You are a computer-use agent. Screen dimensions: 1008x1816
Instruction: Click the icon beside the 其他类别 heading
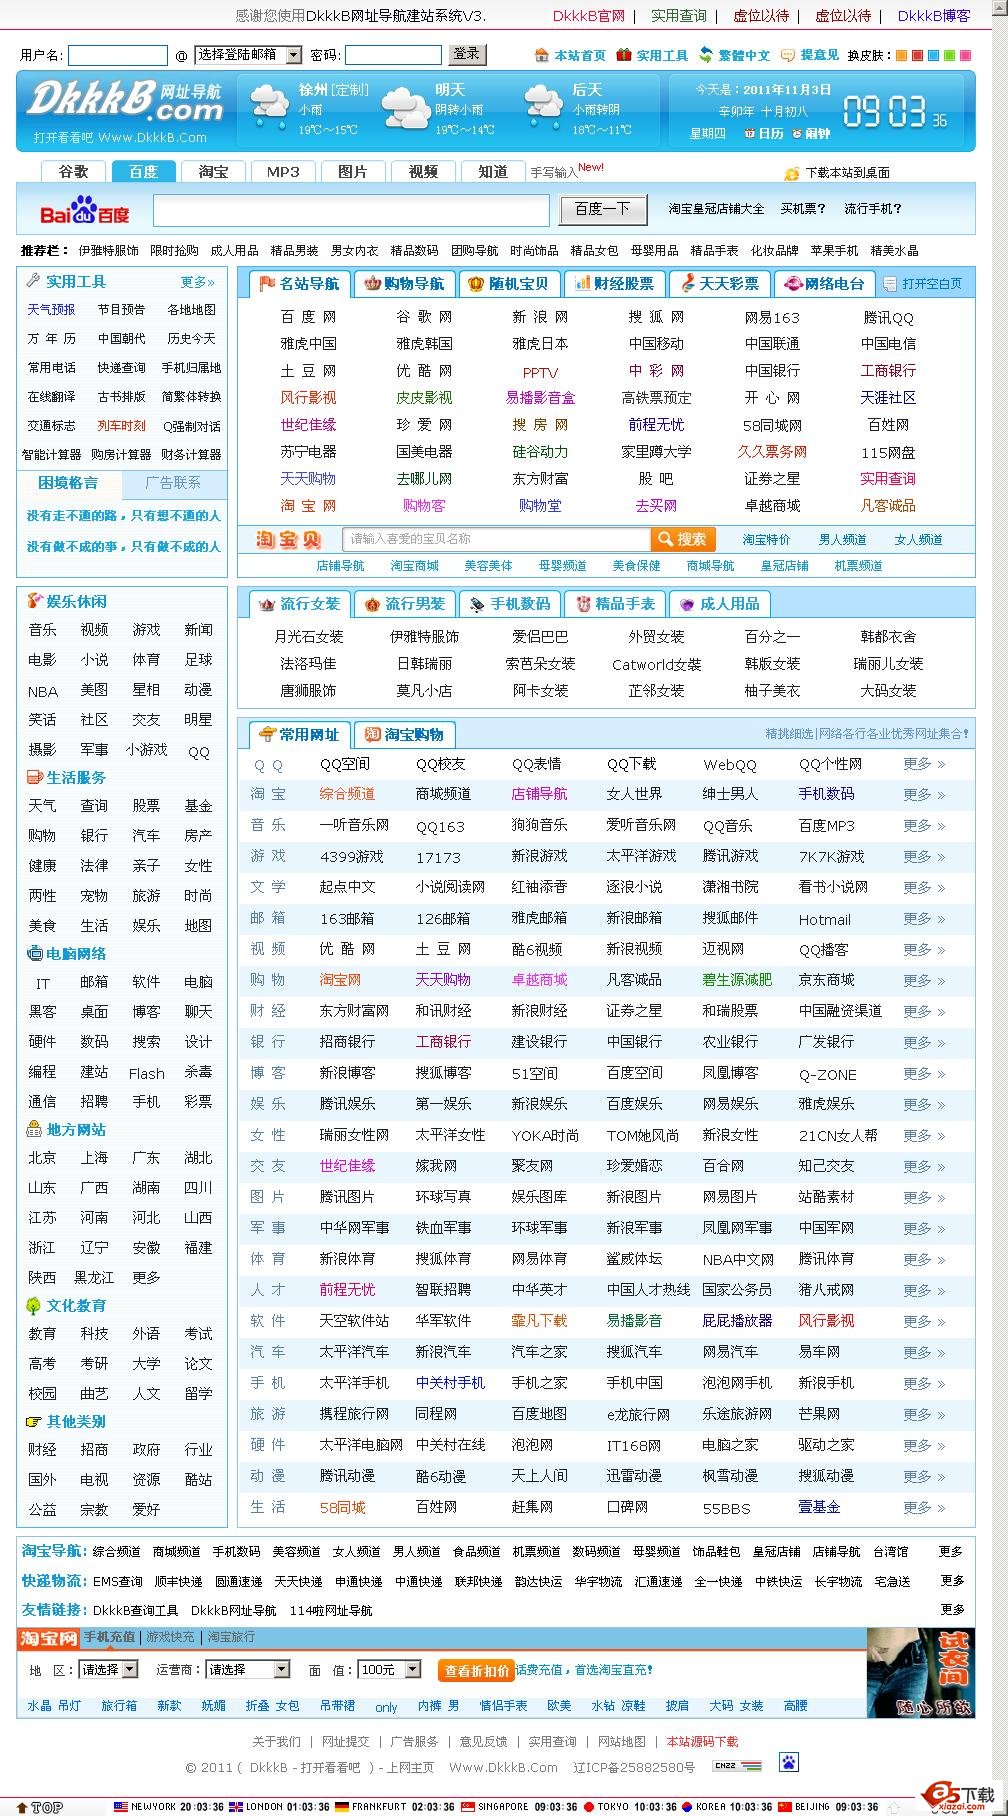[x=33, y=1421]
